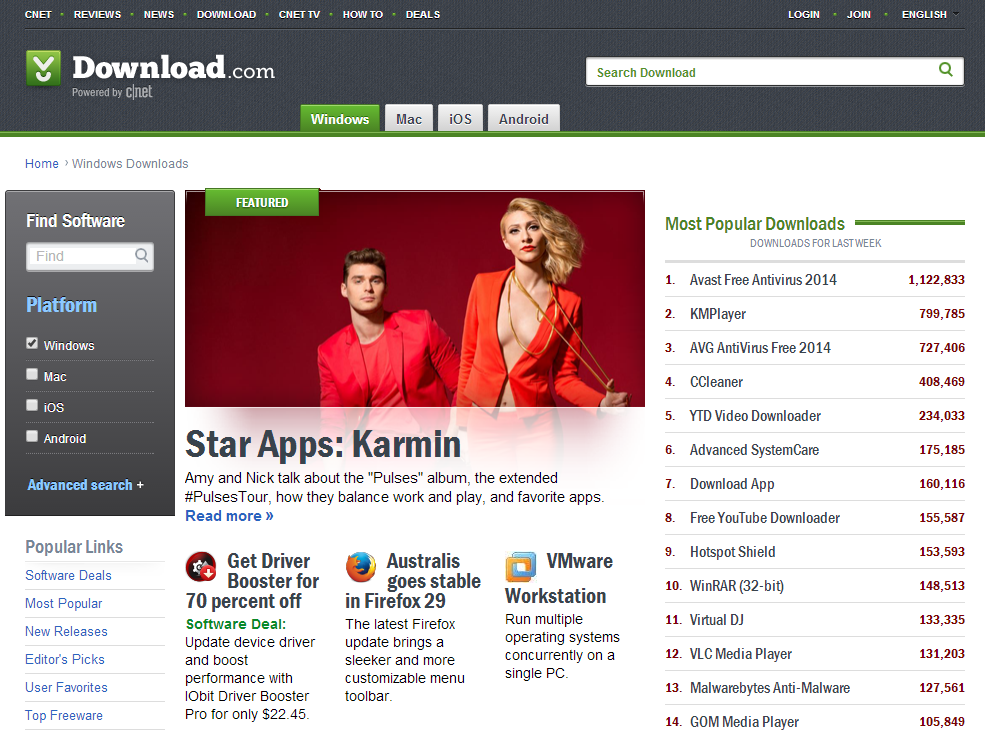Click the magnifier icon in Find Software box
This screenshot has width=985, height=734.
tap(142, 255)
